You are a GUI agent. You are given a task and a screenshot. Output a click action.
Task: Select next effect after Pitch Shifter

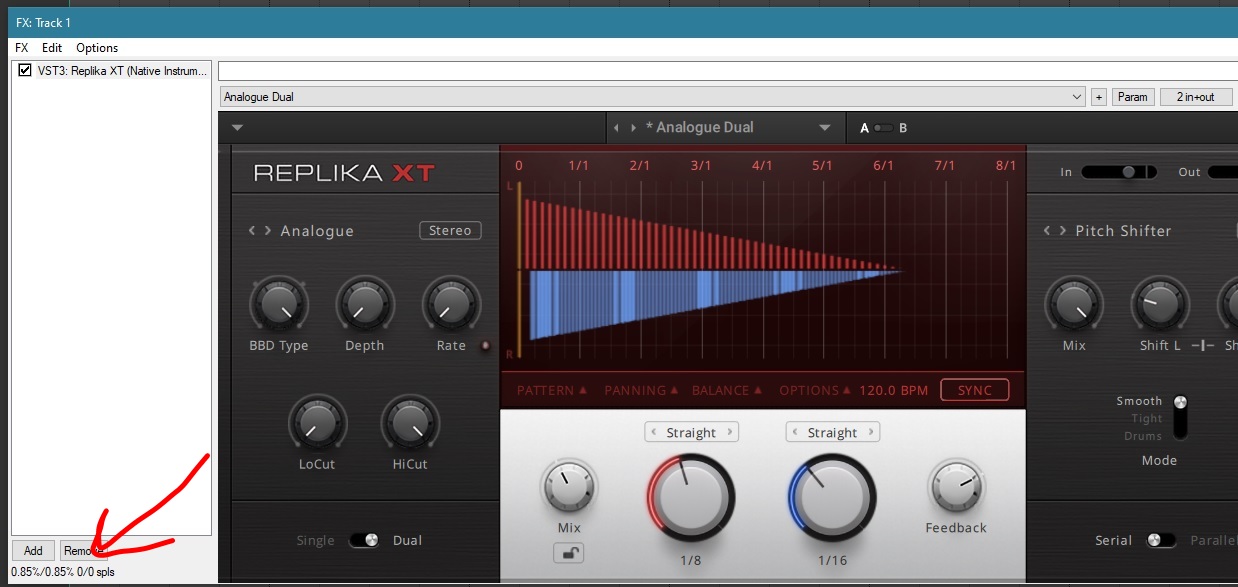1062,231
